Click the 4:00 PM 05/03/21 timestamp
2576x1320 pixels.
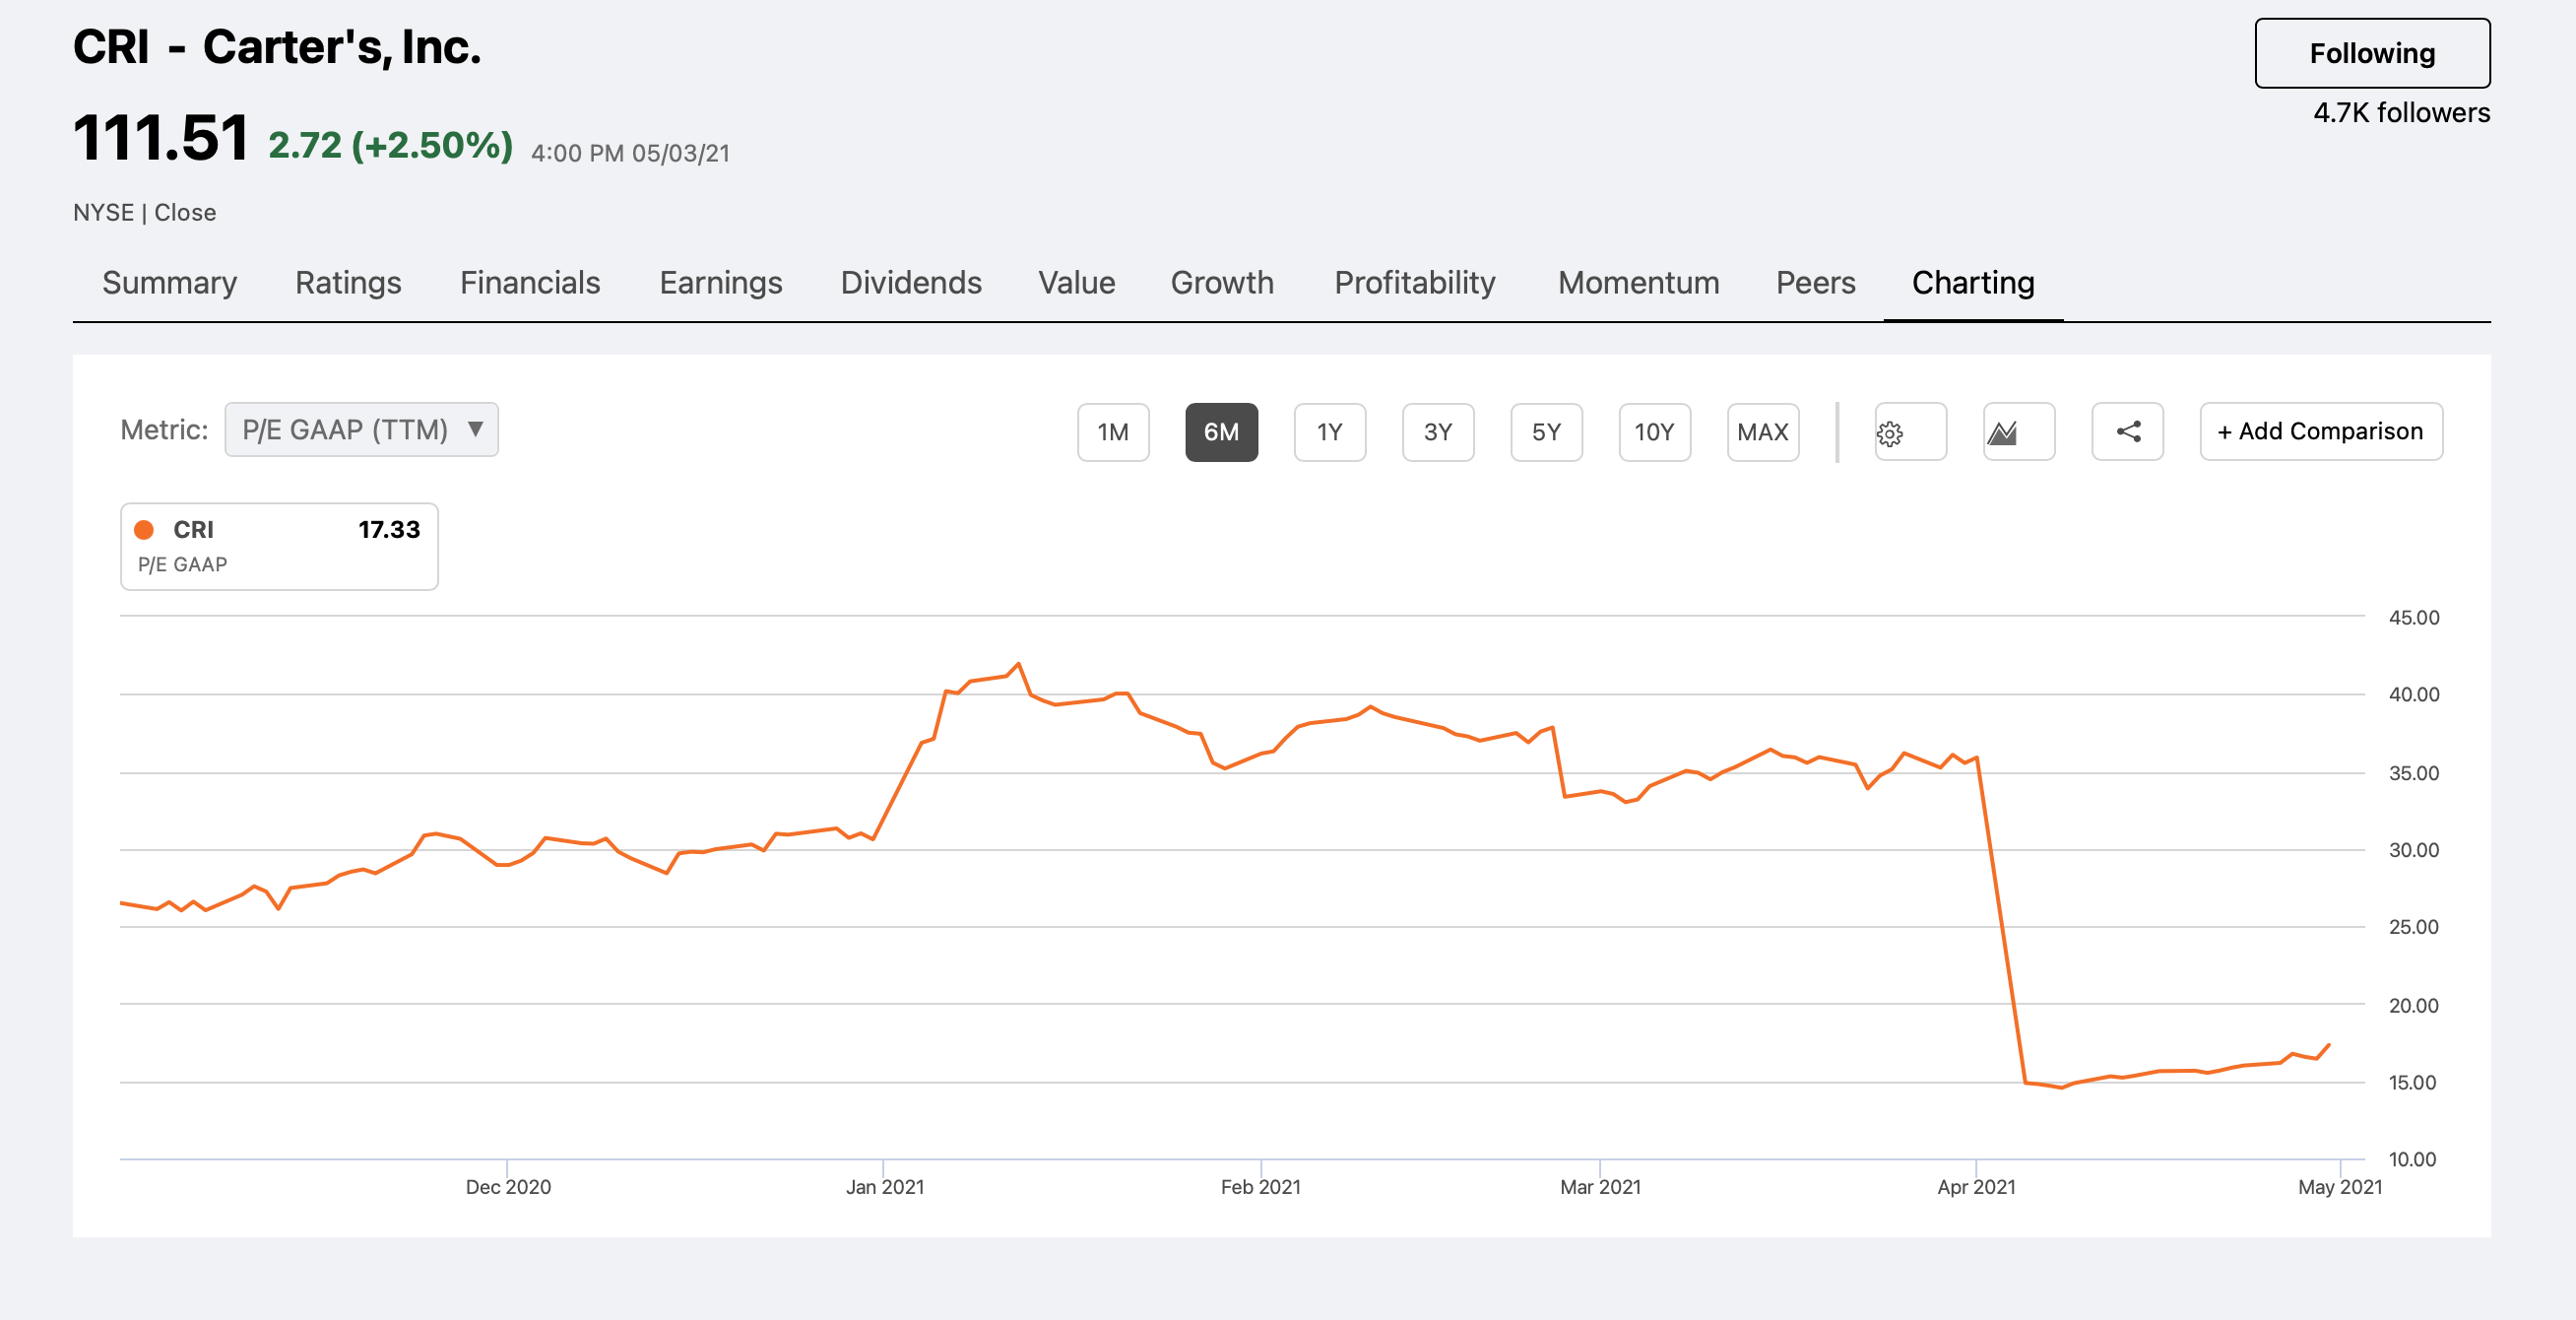click(630, 153)
